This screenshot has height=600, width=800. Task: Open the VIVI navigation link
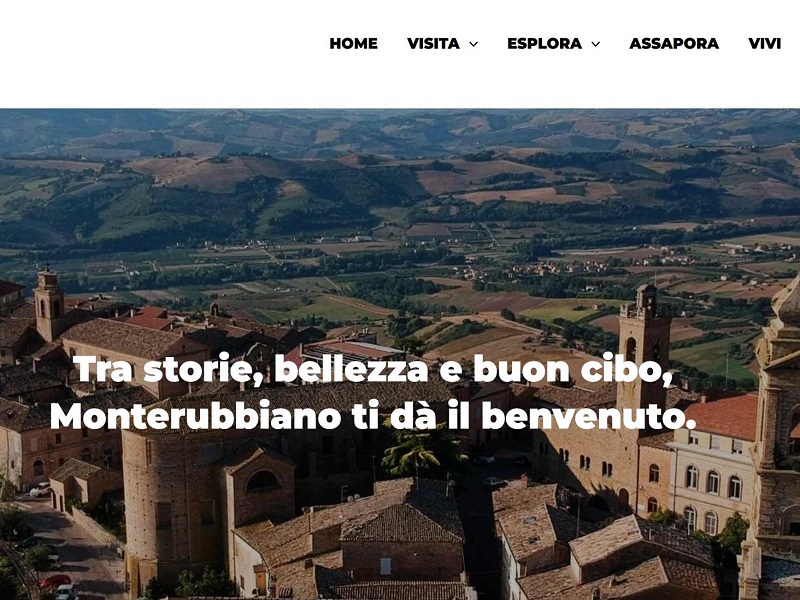[x=764, y=43]
